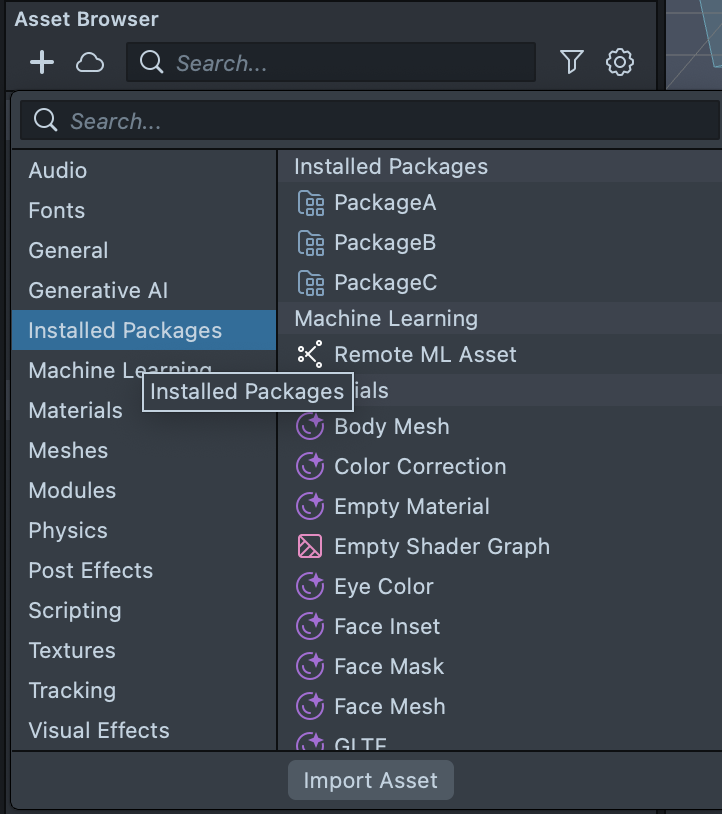Click the Body Mesh material icon
This screenshot has width=722, height=814.
click(311, 426)
